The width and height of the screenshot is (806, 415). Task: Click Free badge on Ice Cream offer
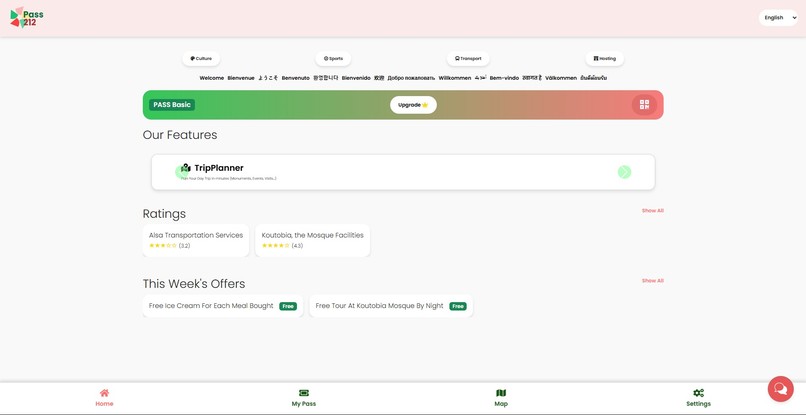click(288, 306)
